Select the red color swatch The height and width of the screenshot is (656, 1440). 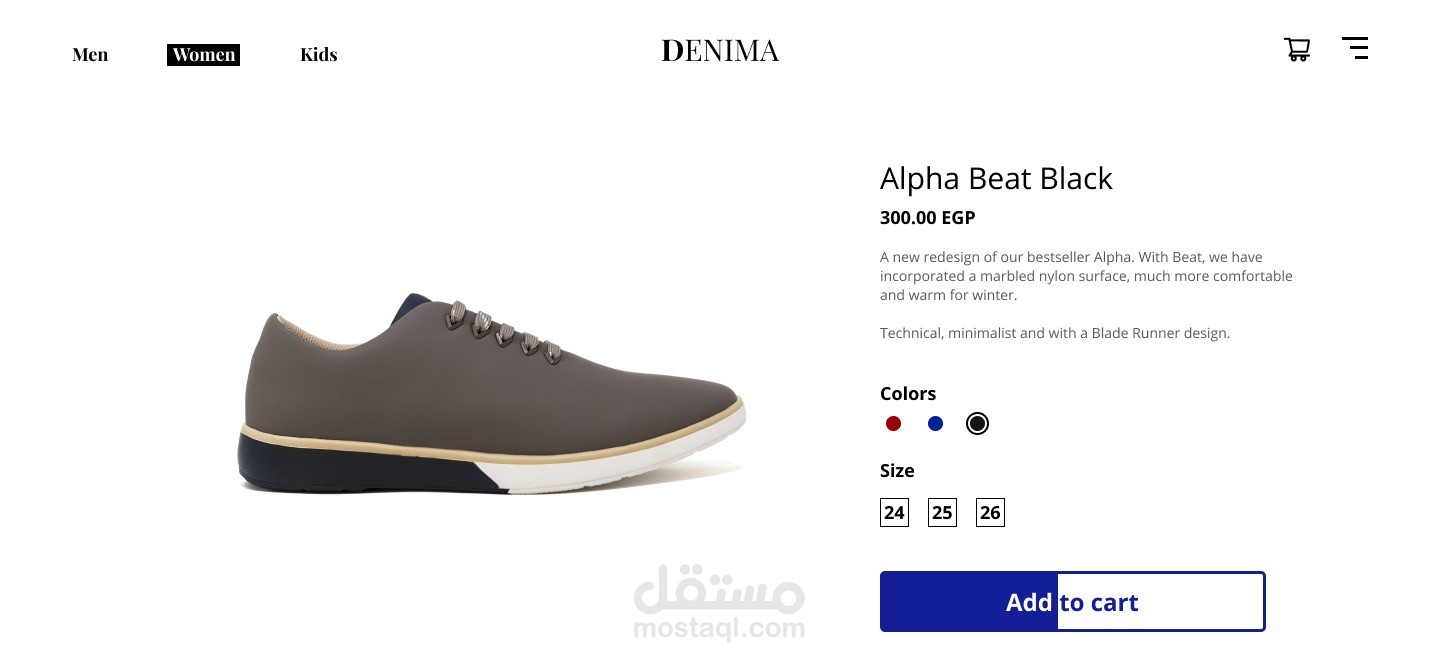point(894,424)
